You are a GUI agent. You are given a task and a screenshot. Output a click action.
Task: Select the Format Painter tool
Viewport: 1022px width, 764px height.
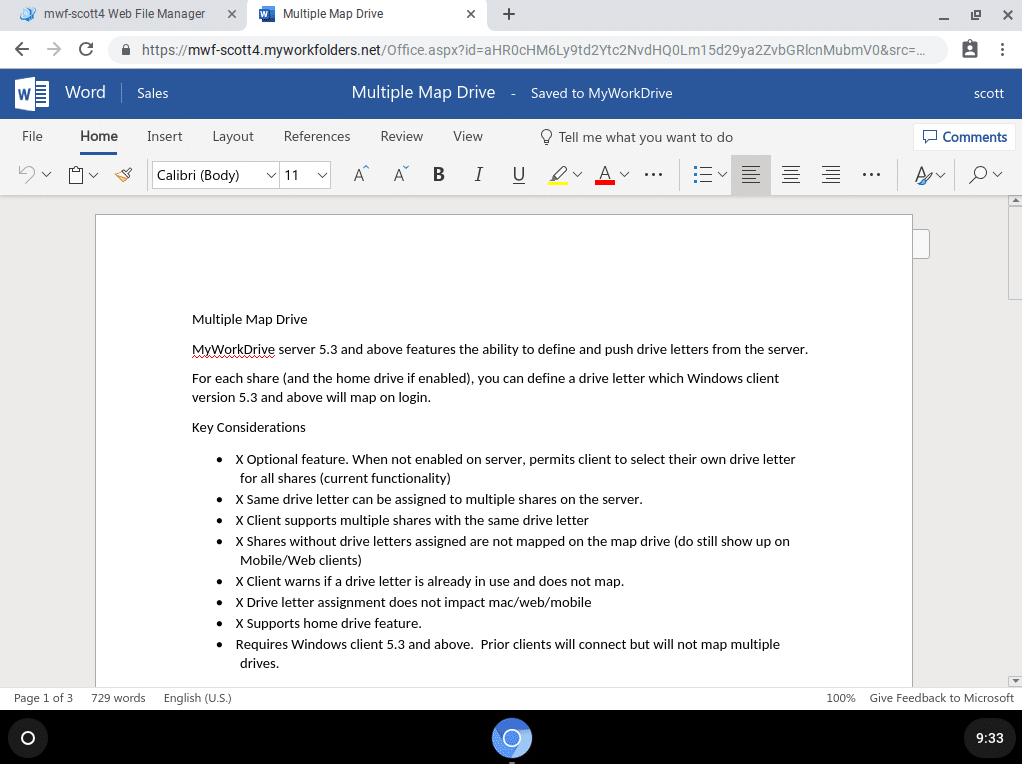tap(123, 174)
